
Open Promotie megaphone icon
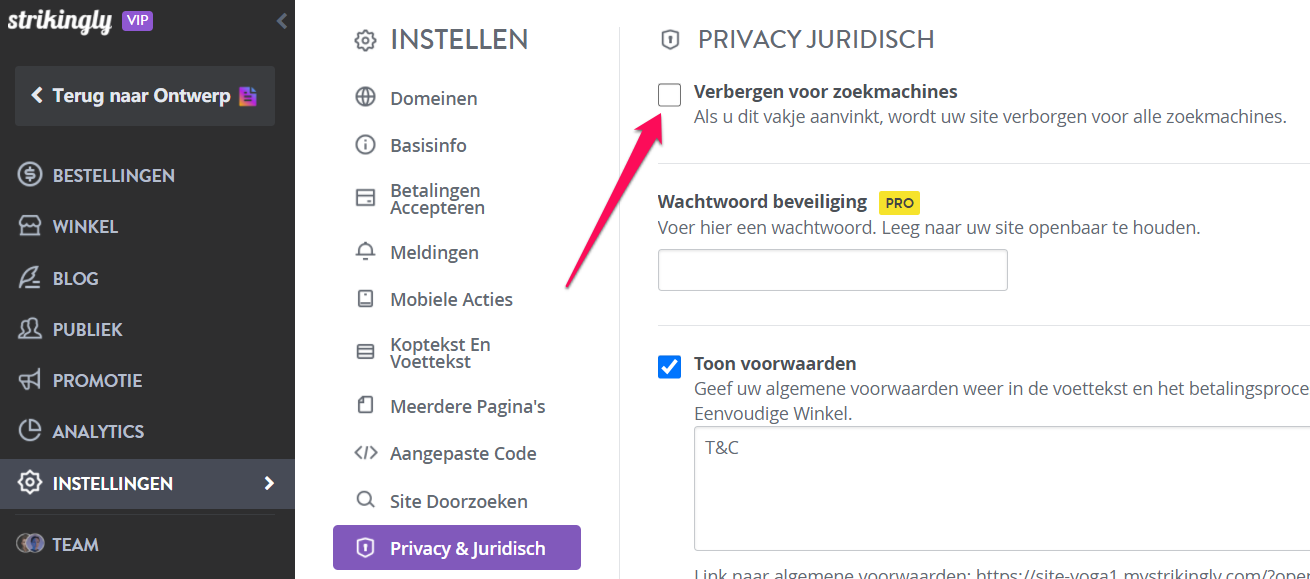[x=30, y=380]
